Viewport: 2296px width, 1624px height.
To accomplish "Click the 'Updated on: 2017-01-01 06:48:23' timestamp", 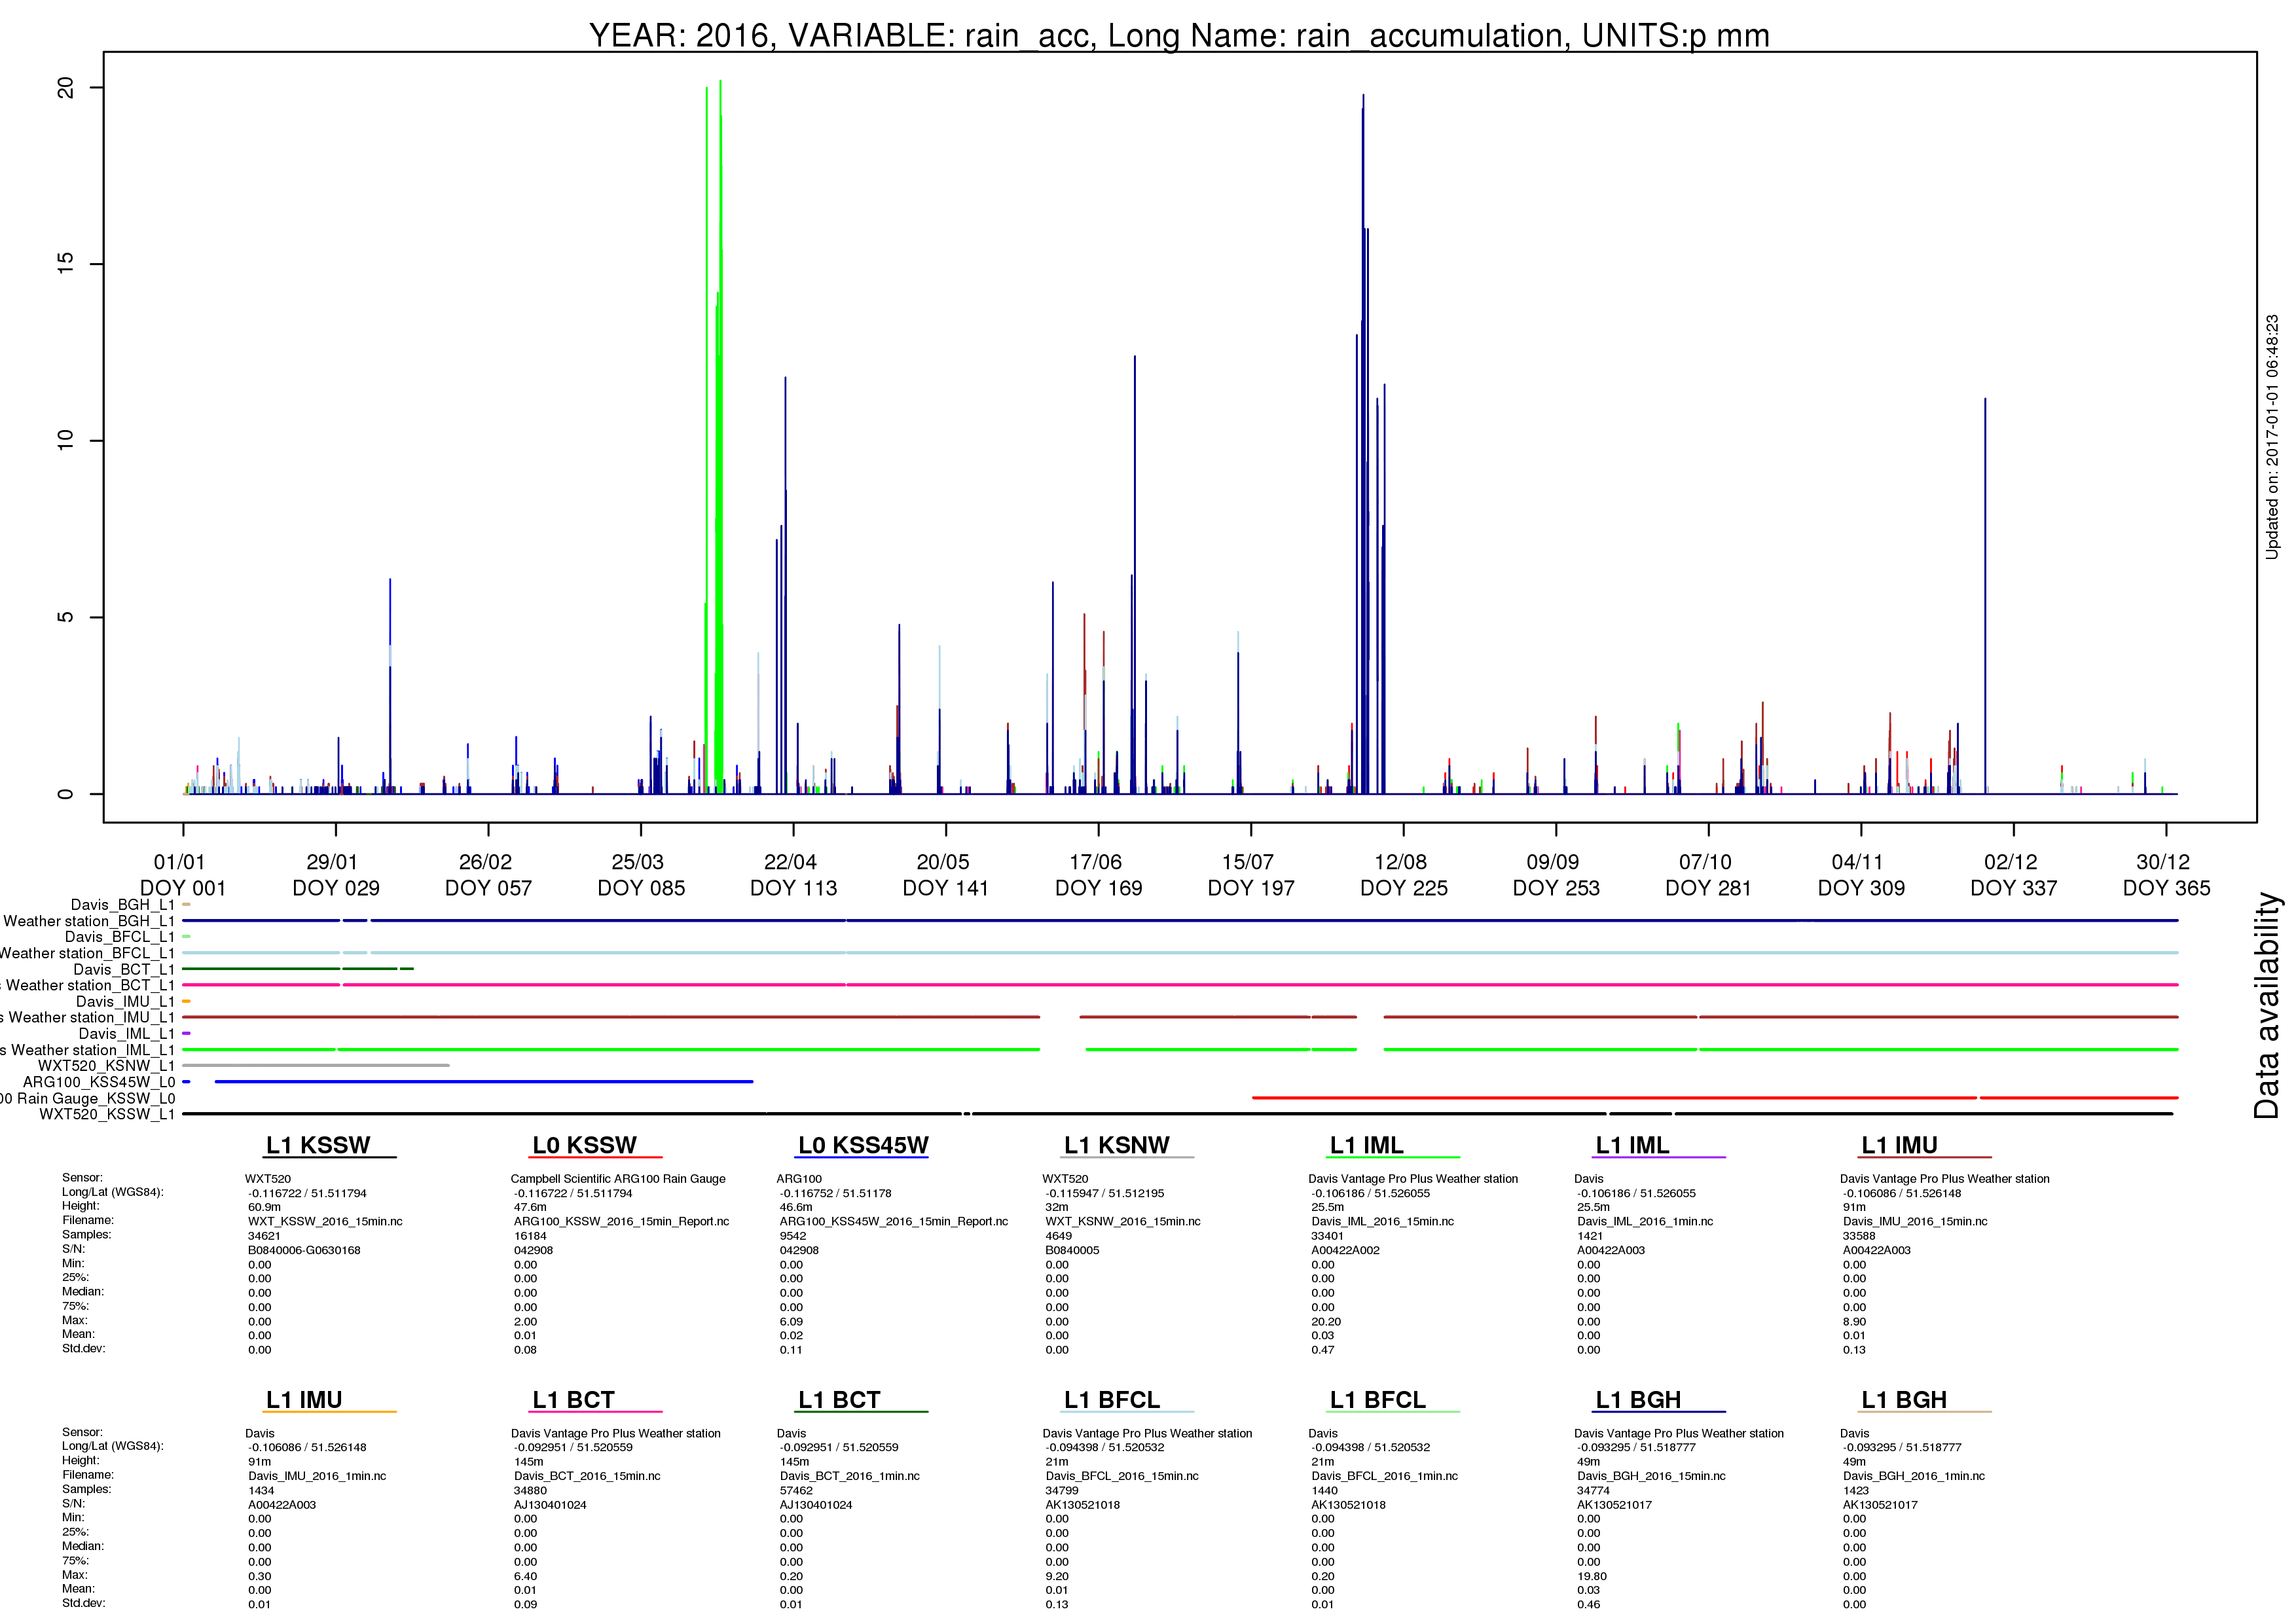I will click(x=2272, y=437).
